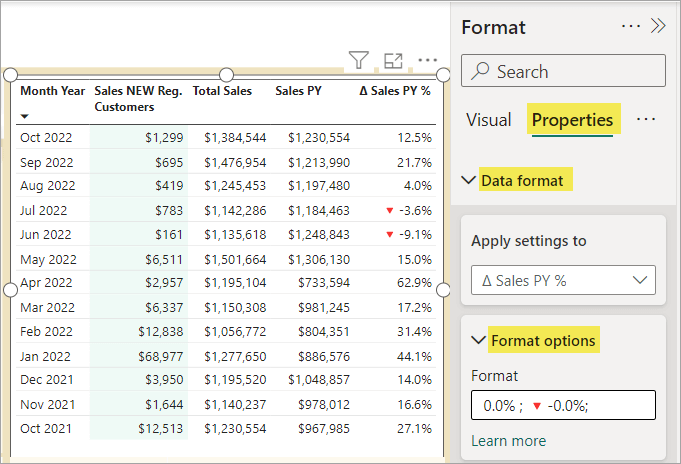The width and height of the screenshot is (681, 464).
Task: Open More options ellipsis above table
Action: point(427,60)
